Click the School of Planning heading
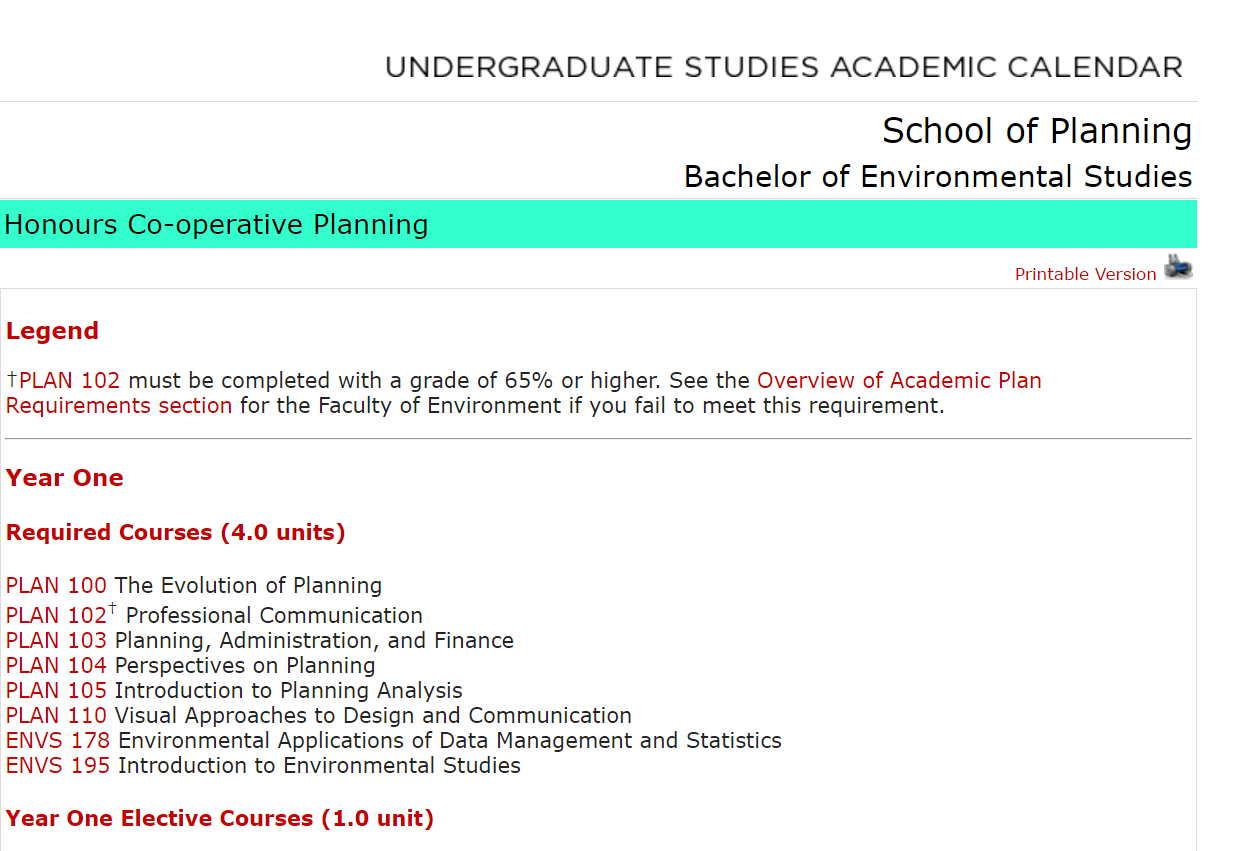Viewport: 1253px width, 851px height. pos(1037,131)
